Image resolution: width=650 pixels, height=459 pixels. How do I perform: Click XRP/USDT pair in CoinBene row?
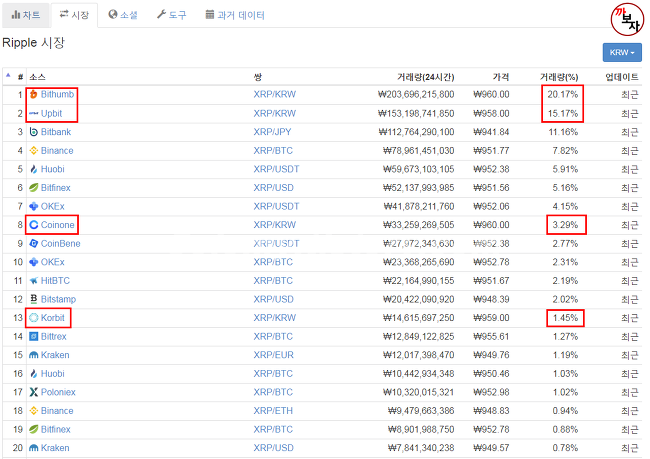276,243
